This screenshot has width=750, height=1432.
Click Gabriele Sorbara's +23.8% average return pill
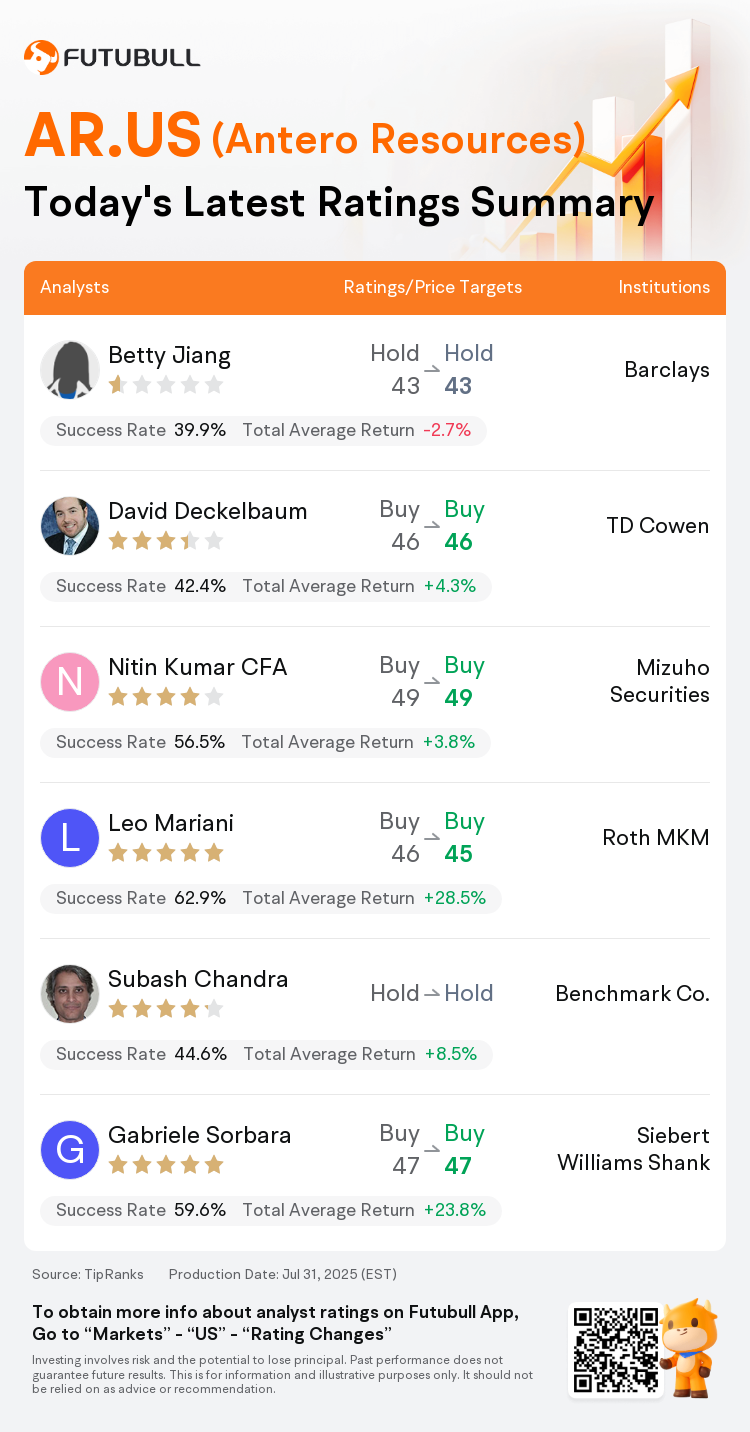tap(455, 1210)
